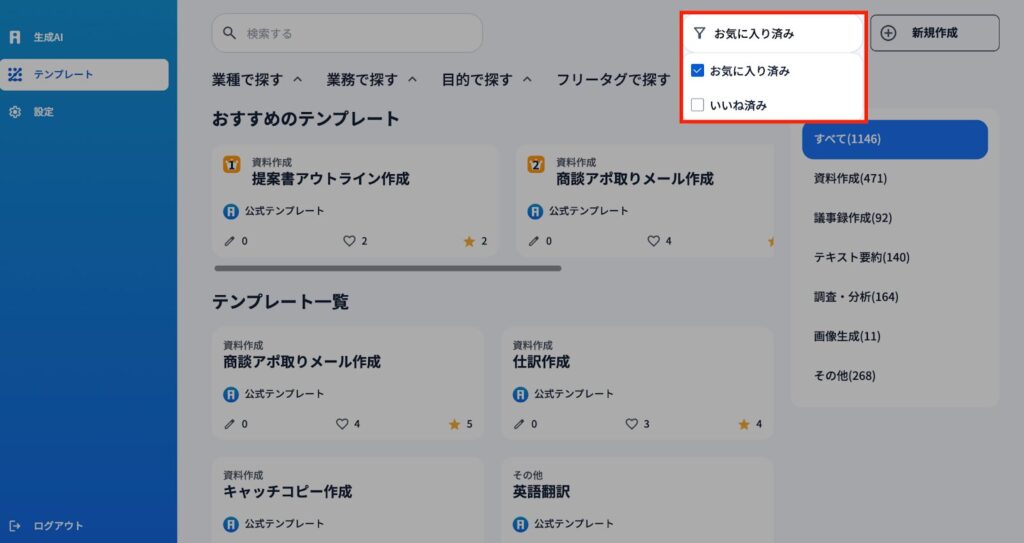Click the 新規作成 button

(x=934, y=33)
